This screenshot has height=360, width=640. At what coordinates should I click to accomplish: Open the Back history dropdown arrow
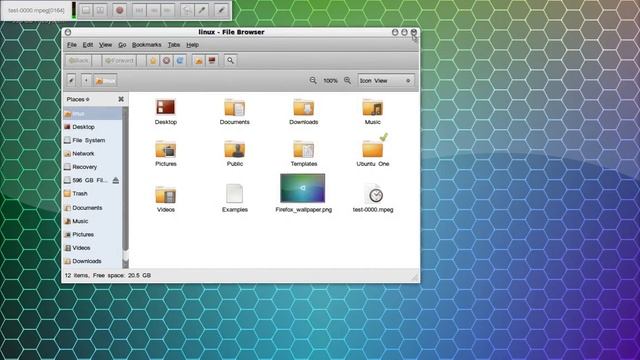[x=97, y=60]
